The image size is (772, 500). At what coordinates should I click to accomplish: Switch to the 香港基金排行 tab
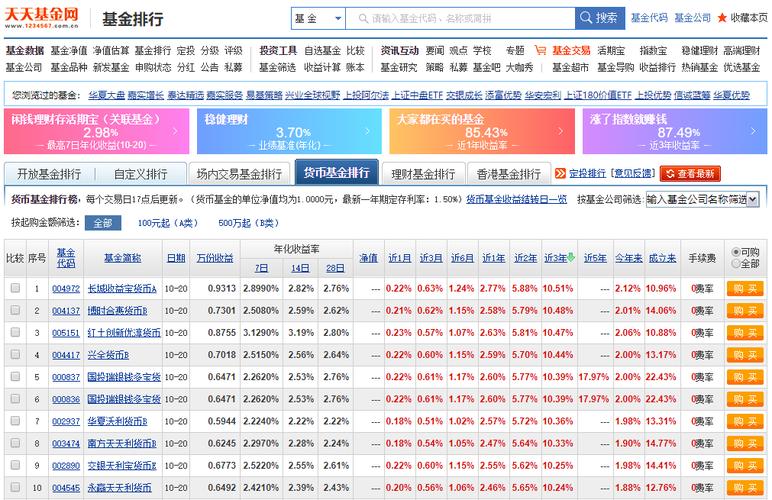tap(509, 174)
